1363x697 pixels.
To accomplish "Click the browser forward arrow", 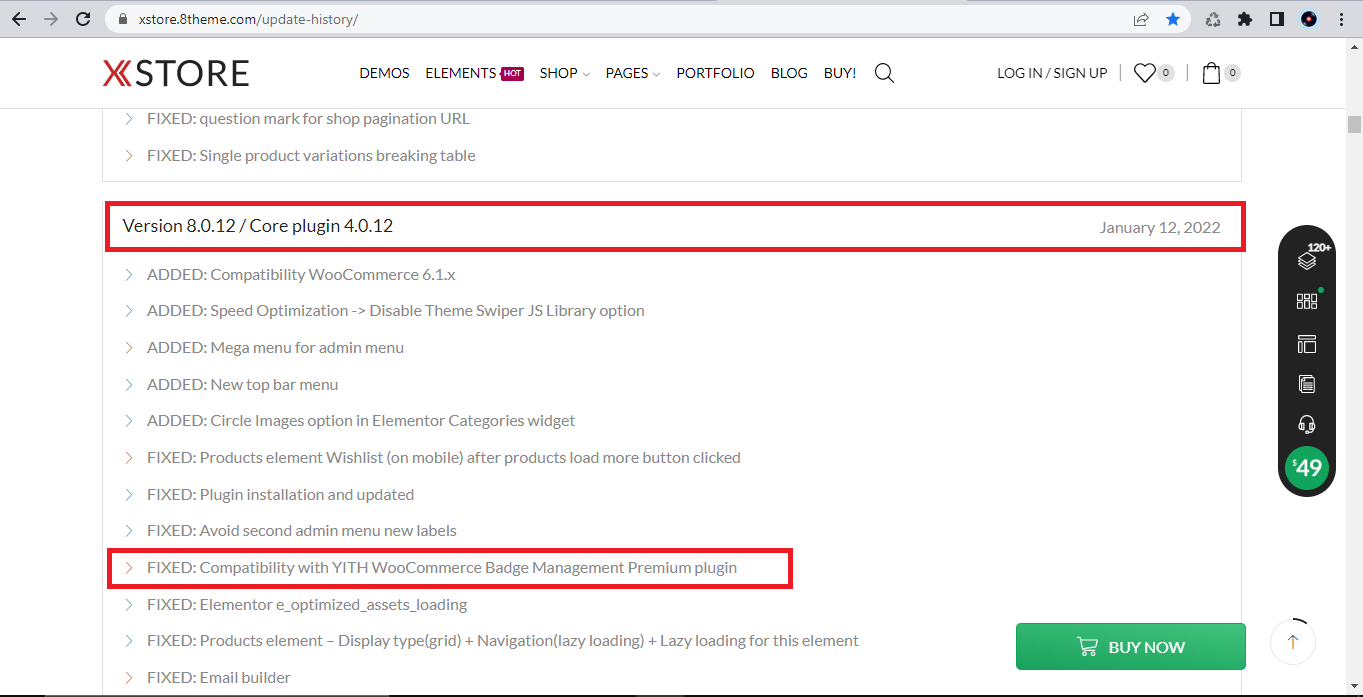I will (x=51, y=19).
